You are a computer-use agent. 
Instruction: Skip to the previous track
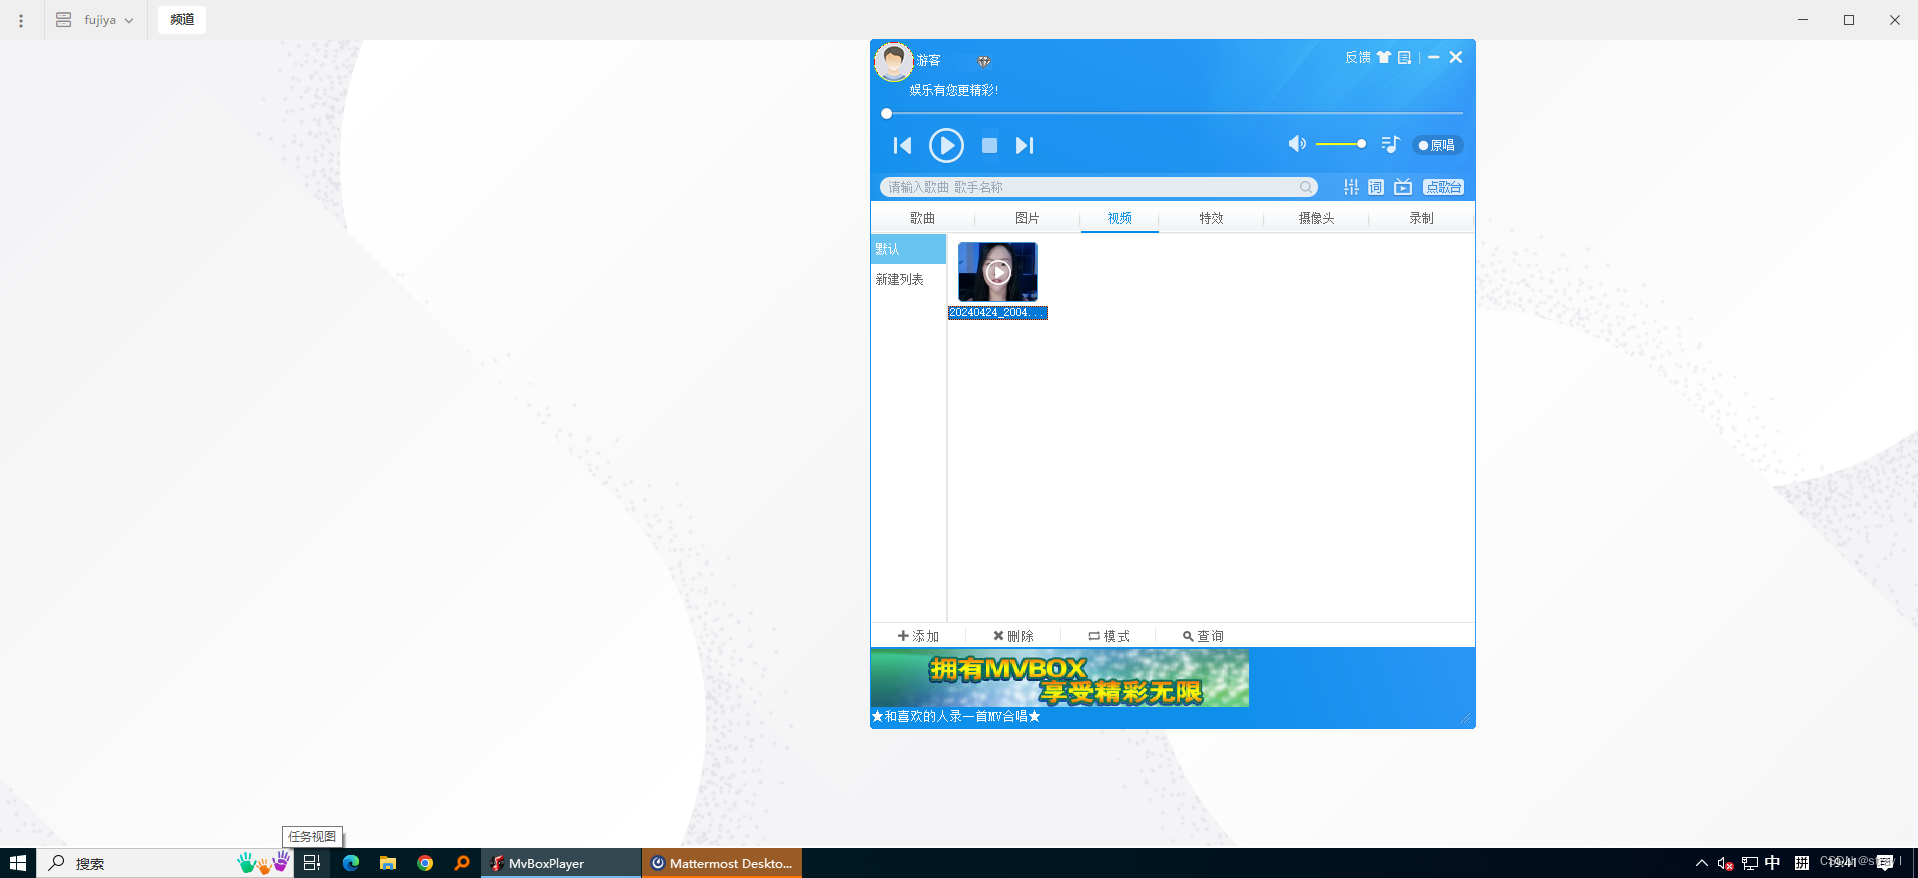pos(902,146)
